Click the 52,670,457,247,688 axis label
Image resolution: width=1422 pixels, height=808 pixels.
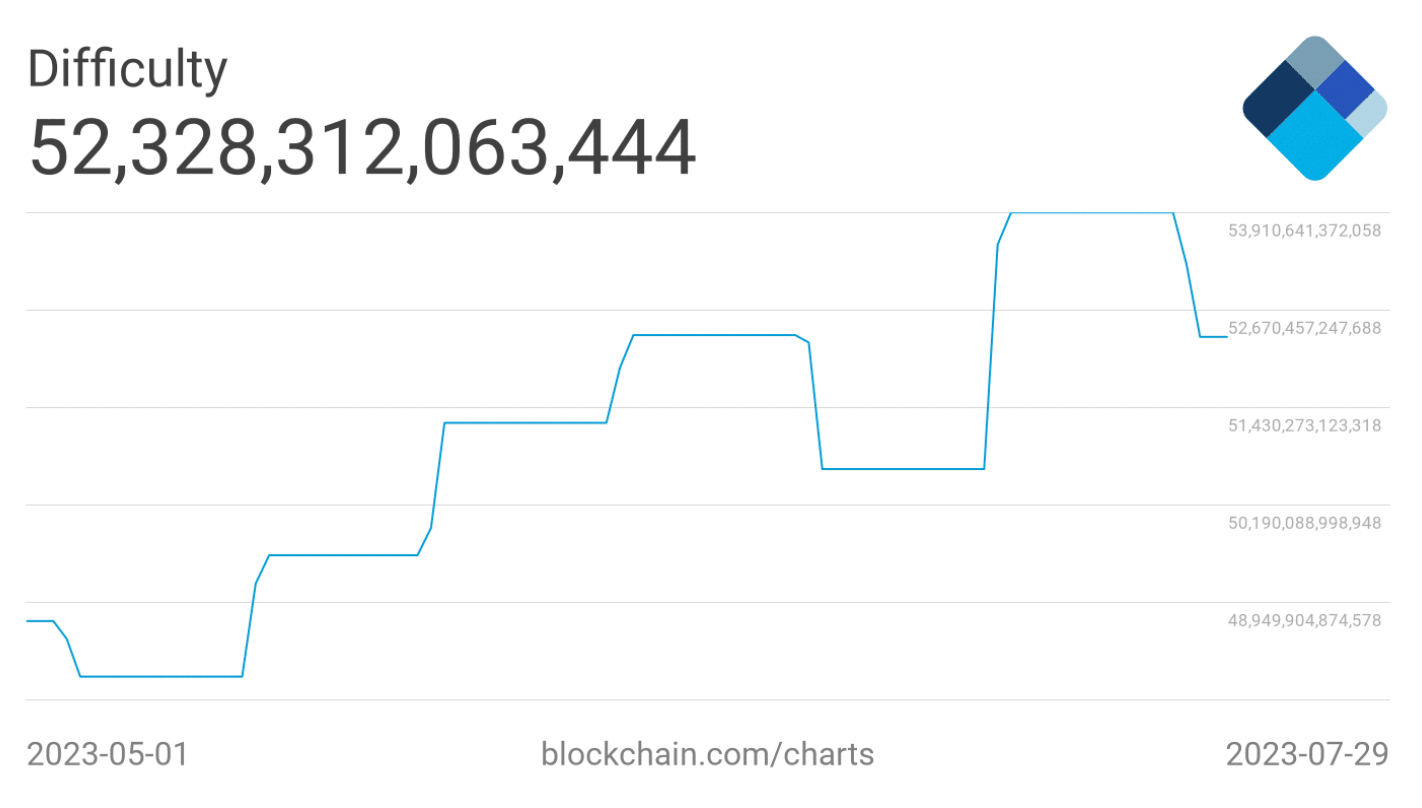pyautogui.click(x=1304, y=328)
